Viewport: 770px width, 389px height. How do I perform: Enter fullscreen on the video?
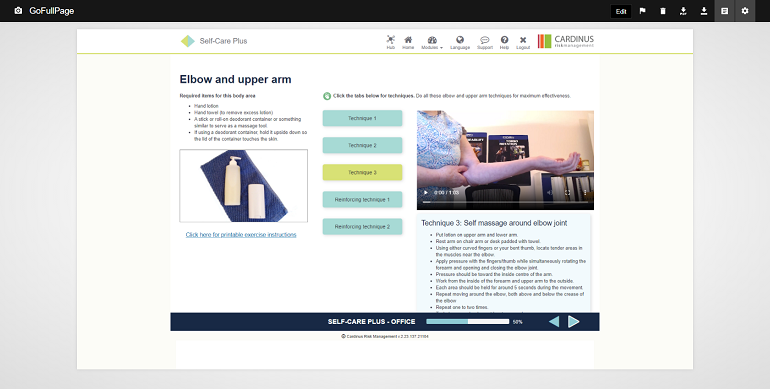point(568,193)
